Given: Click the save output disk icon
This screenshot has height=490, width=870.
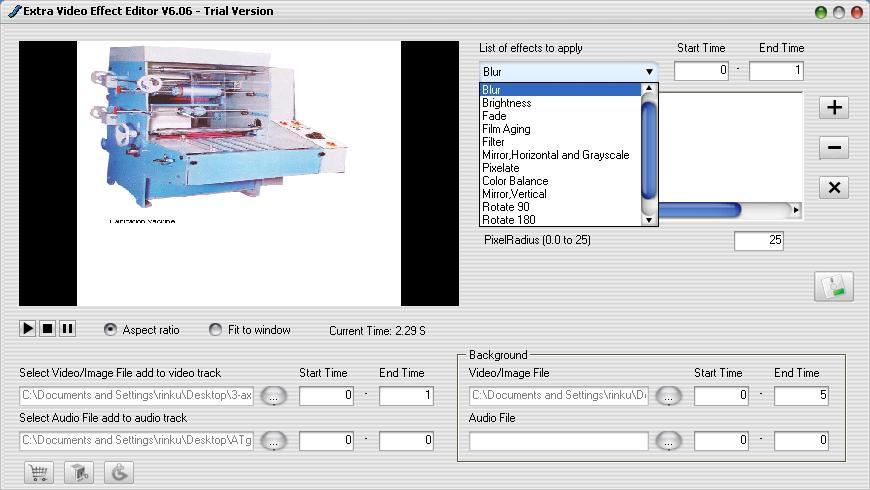Looking at the screenshot, I should 834,286.
